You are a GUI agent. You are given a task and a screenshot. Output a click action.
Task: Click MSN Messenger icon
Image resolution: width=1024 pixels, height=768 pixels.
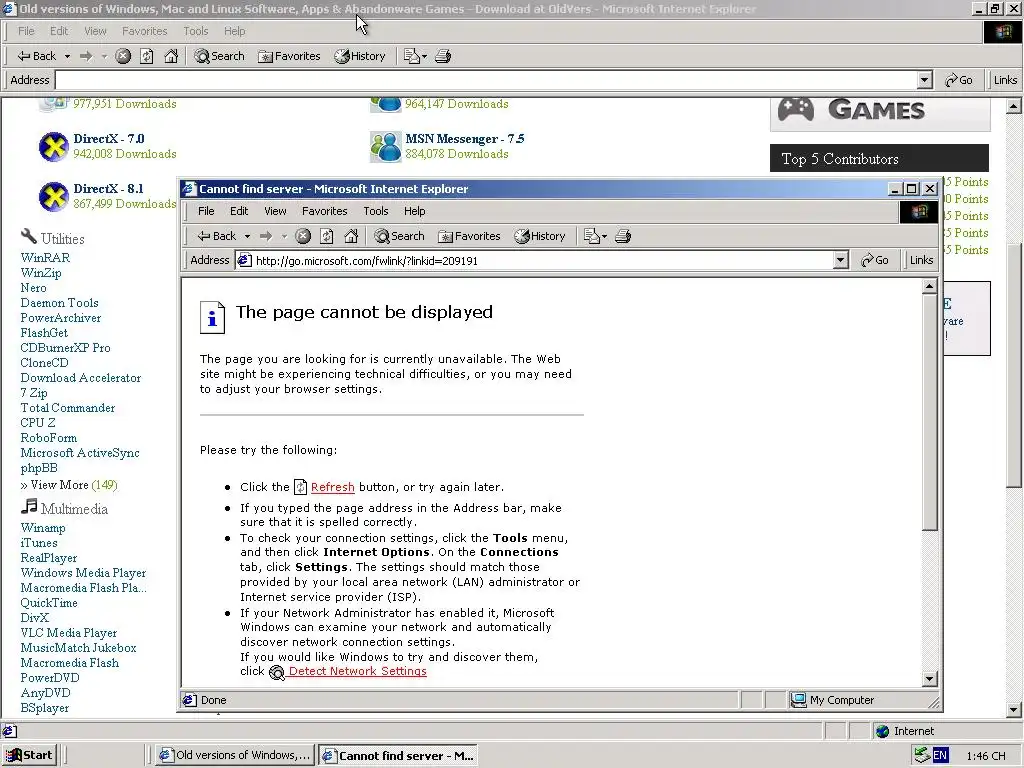385,146
